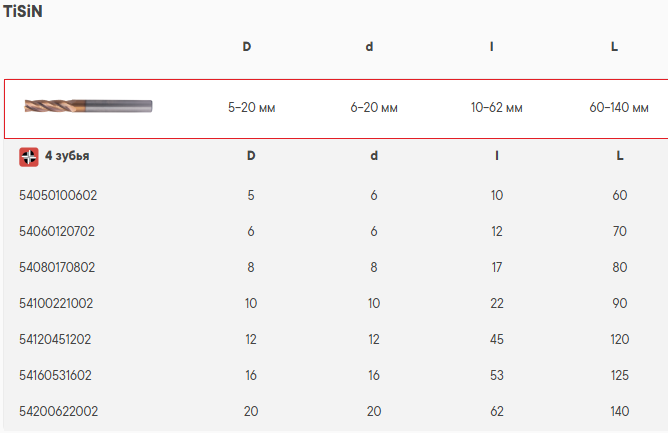Select article number 54060120702
The width and height of the screenshot is (668, 433).
(57, 231)
